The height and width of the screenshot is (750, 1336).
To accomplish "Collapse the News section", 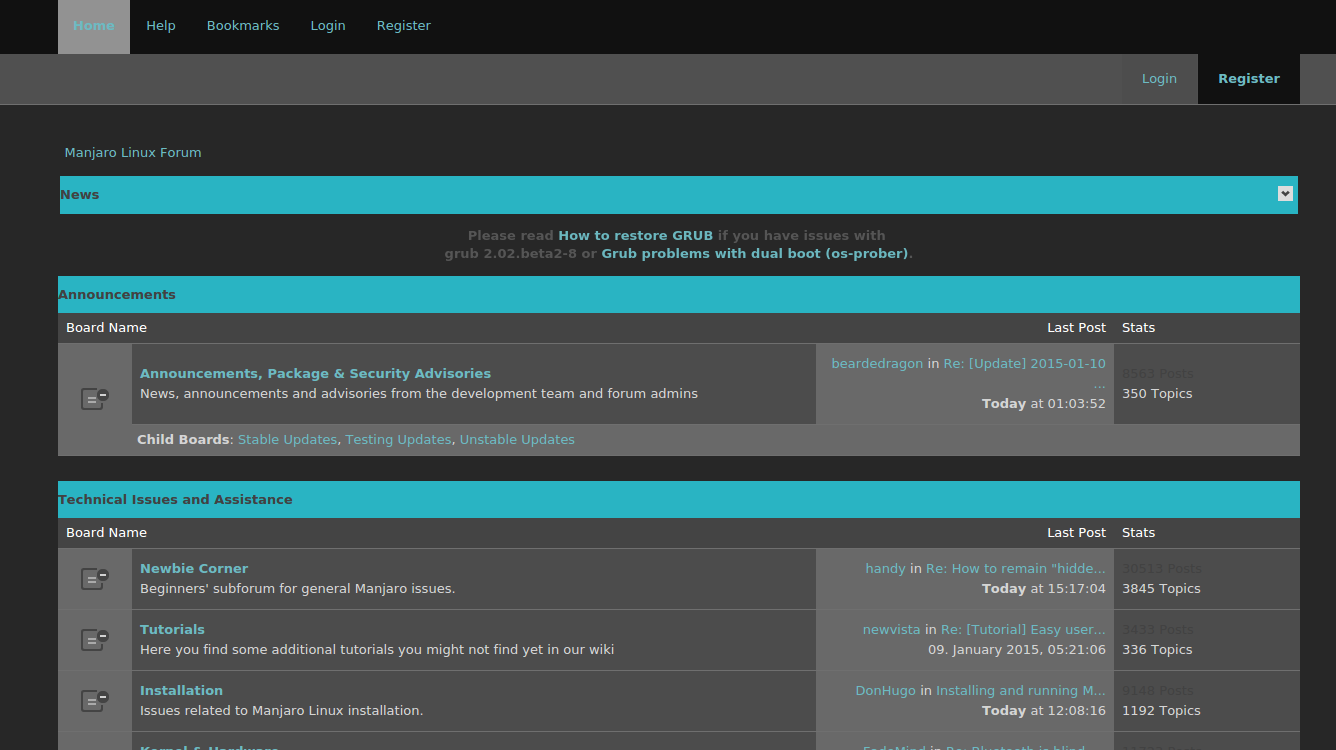I will coord(1284,193).
